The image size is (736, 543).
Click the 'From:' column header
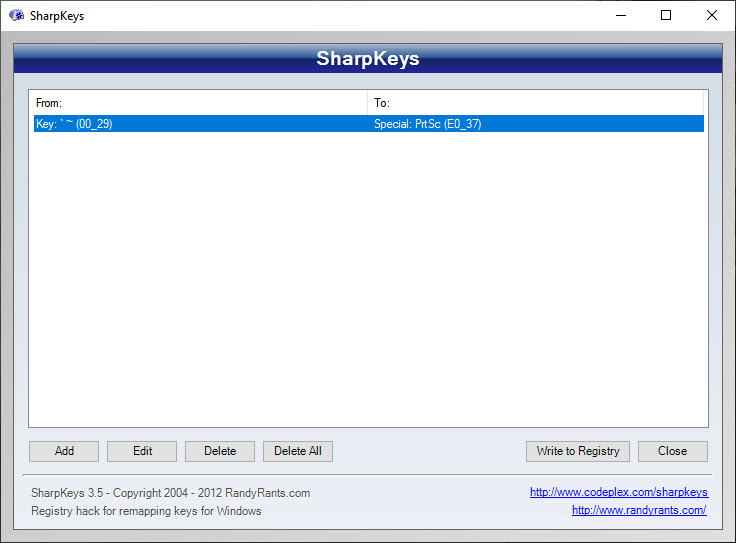point(198,103)
